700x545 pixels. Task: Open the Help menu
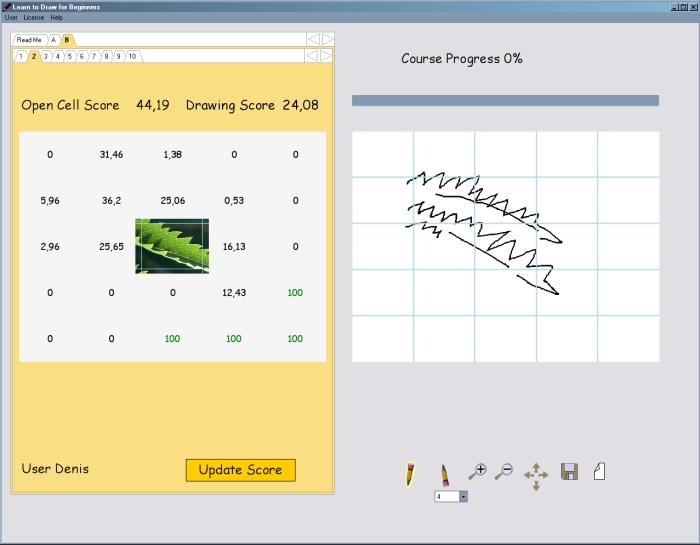[56, 18]
